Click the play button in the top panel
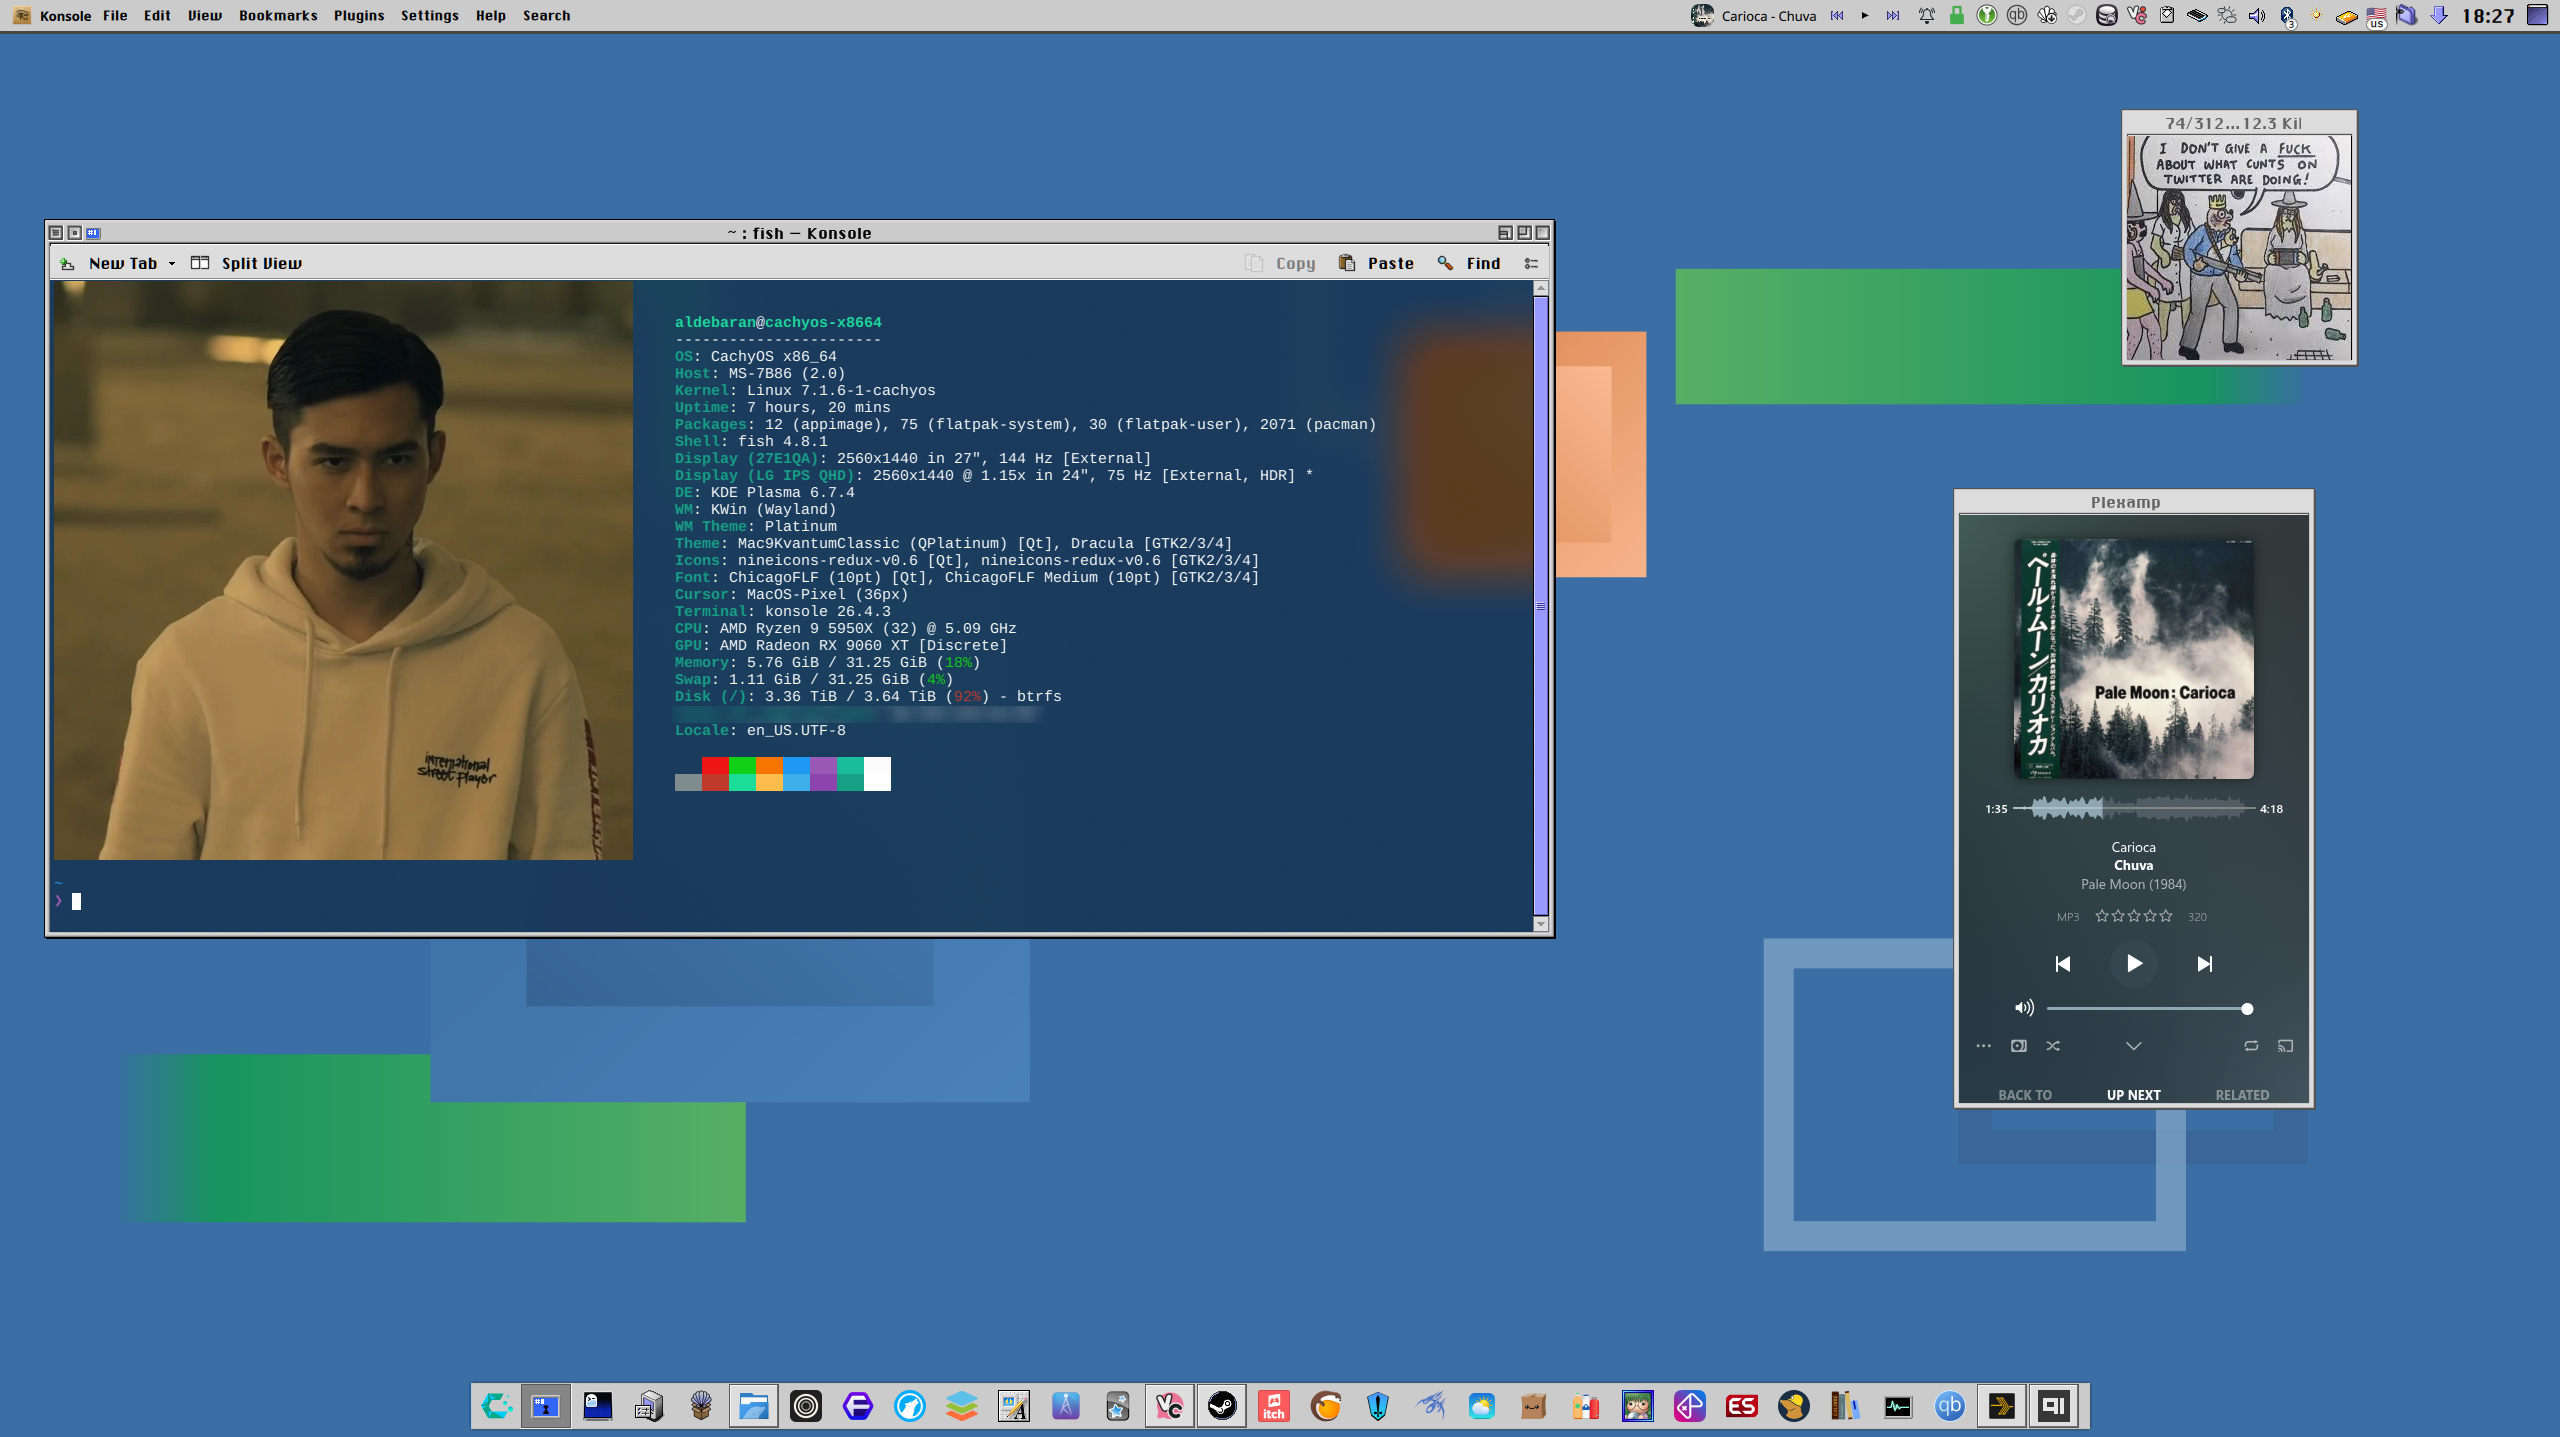 coord(1865,16)
